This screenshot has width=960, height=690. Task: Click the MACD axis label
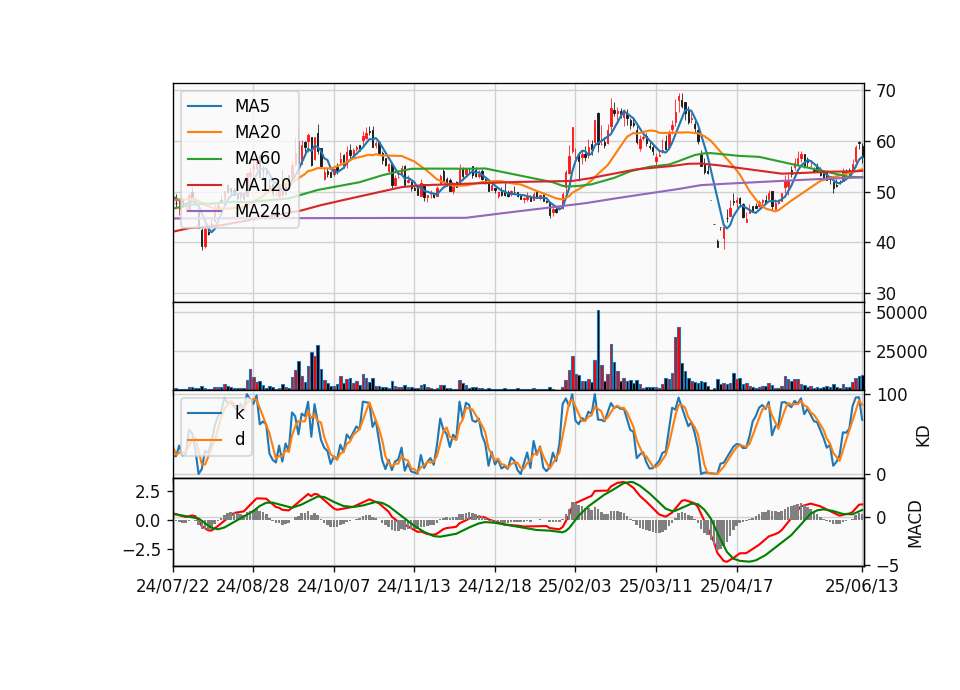point(914,524)
